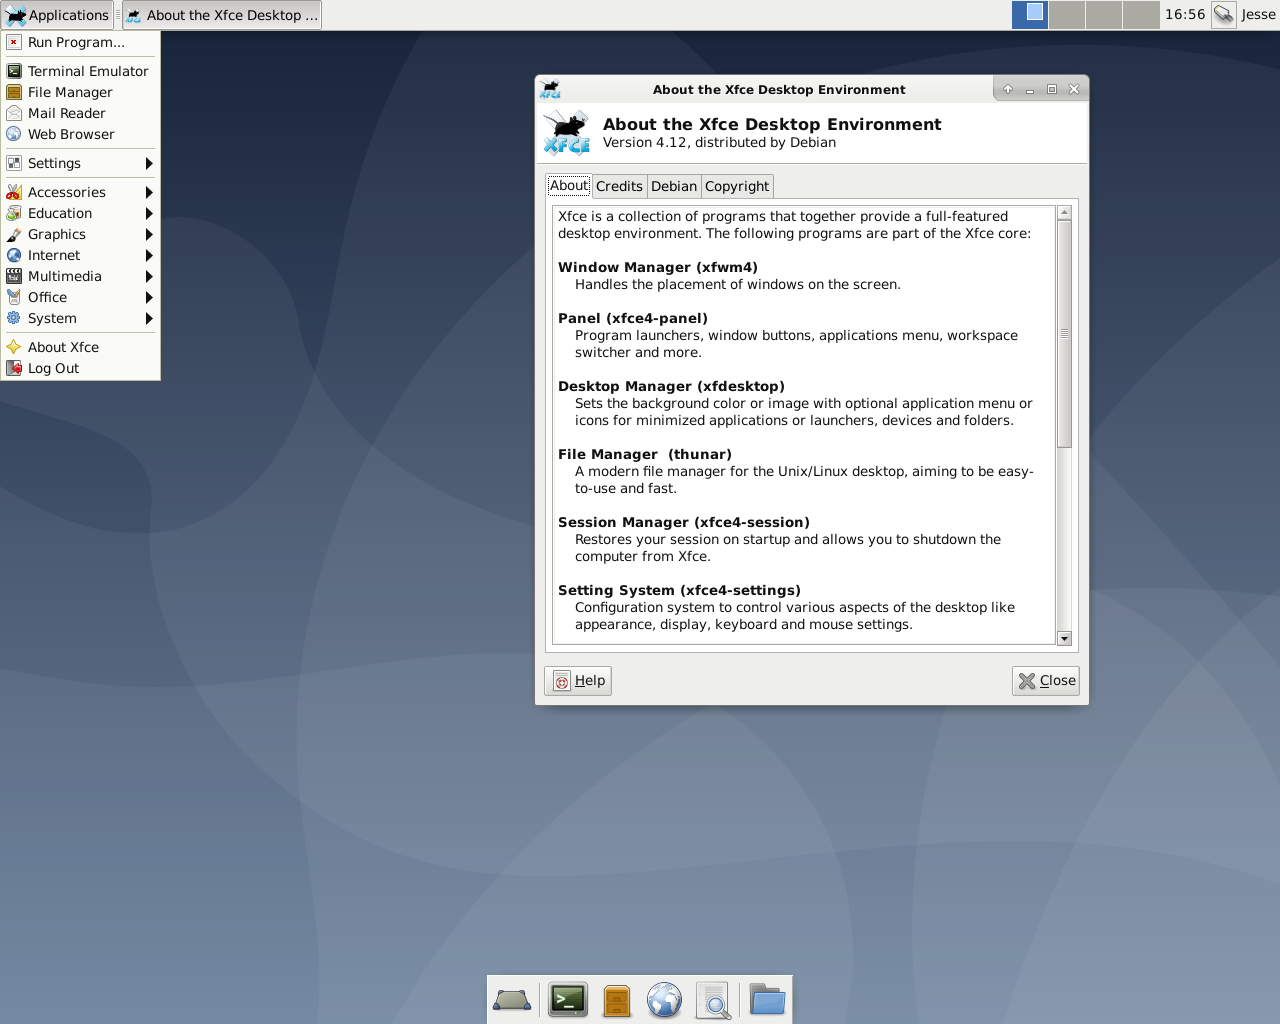This screenshot has width=1280, height=1024.
Task: Choose Log Out in the Applications menu
Action: click(x=80, y=368)
